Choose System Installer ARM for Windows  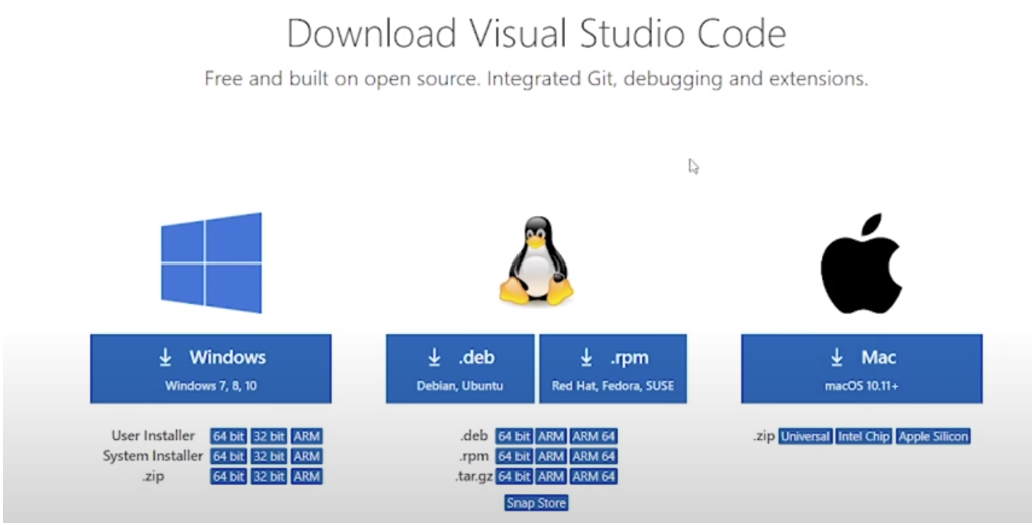click(x=307, y=456)
